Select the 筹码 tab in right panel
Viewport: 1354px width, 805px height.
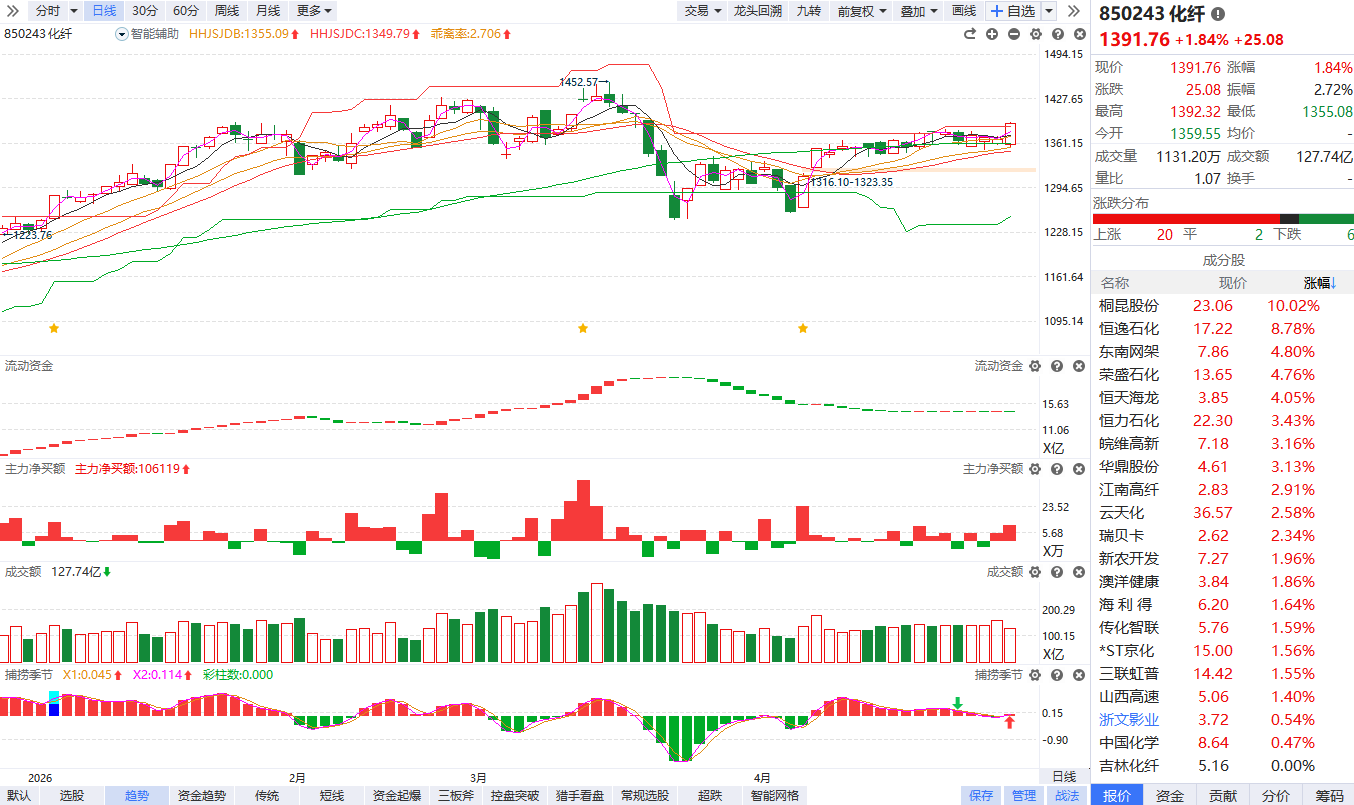click(x=1329, y=796)
